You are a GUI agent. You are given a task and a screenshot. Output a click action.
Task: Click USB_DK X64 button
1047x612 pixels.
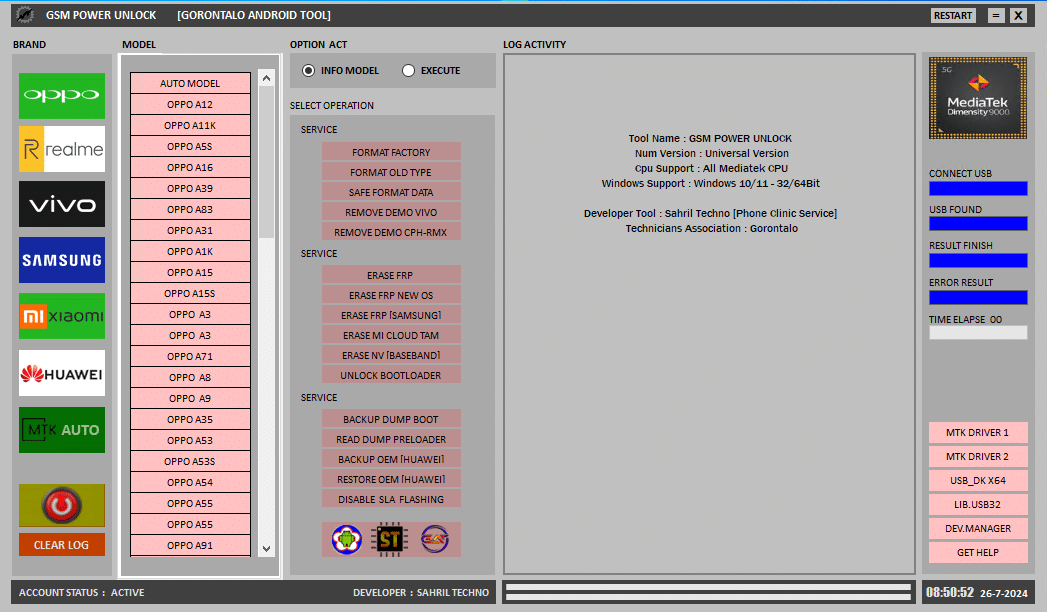tap(978, 481)
